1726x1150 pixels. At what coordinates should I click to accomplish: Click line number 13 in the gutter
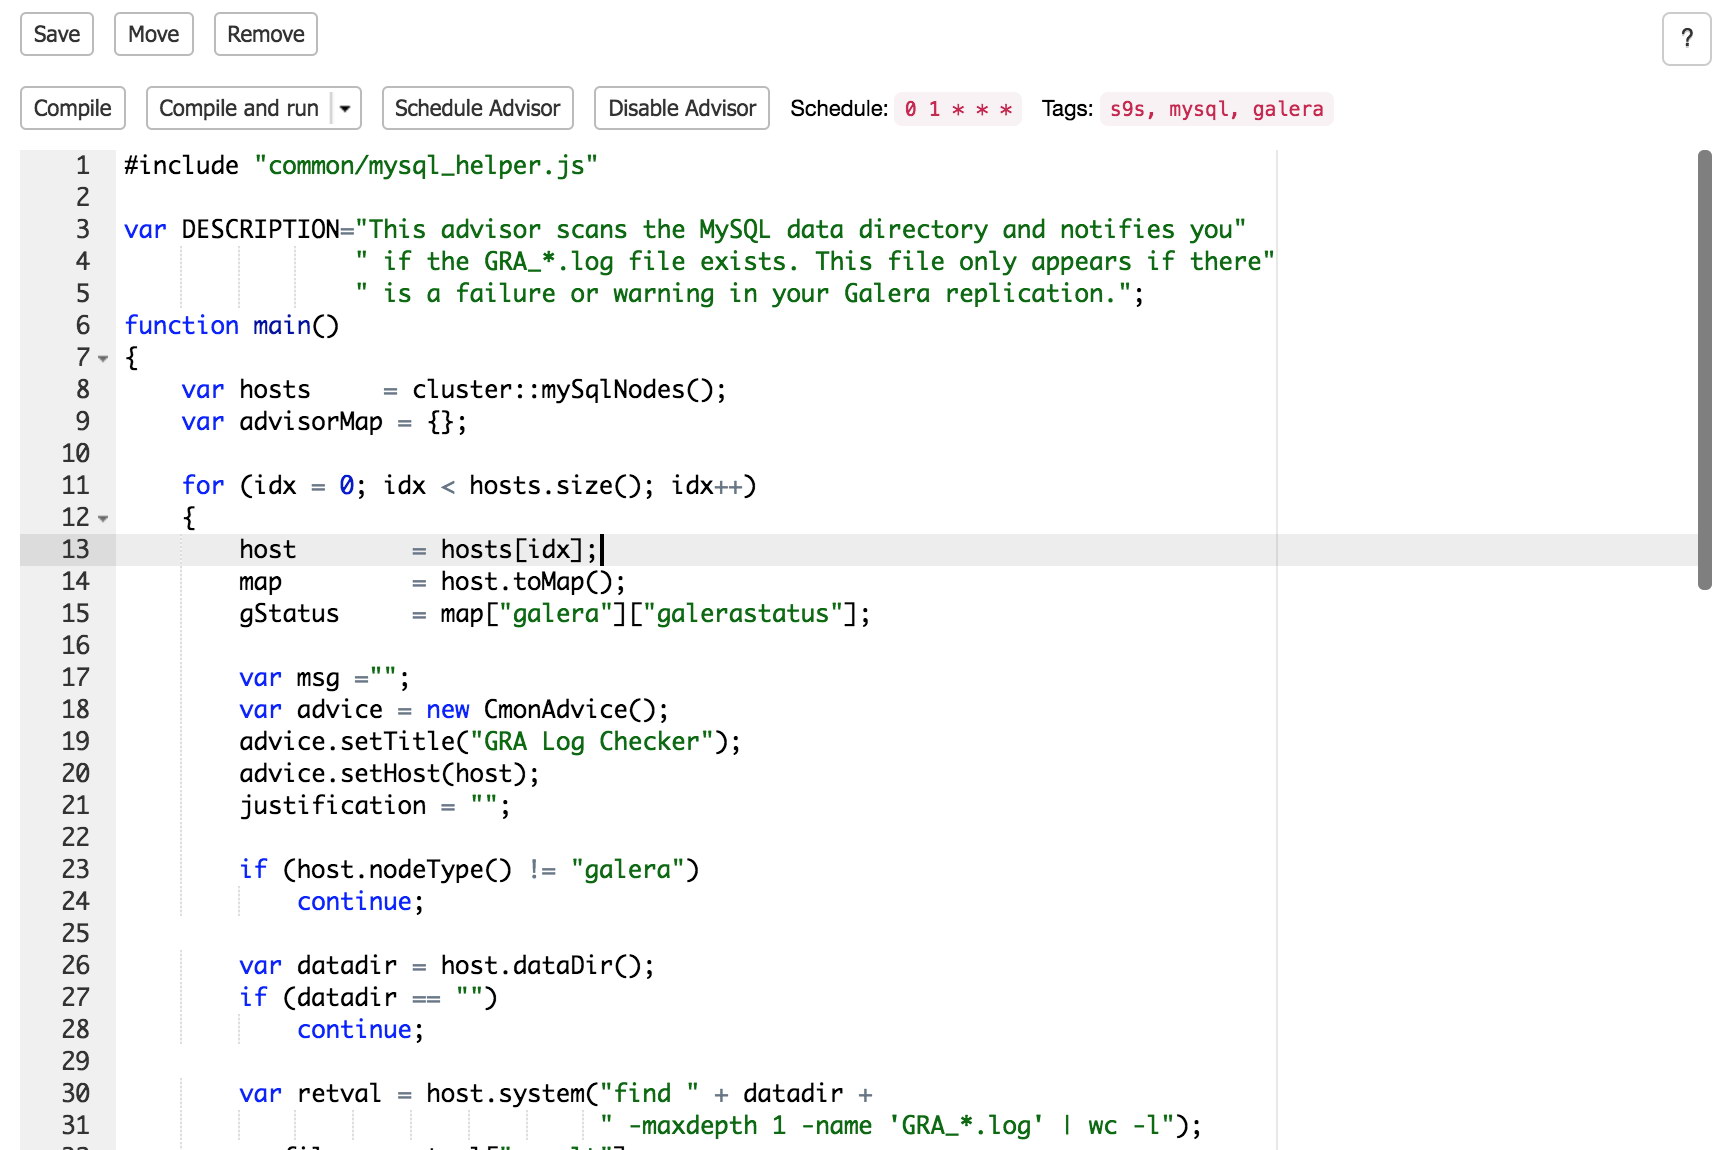[75, 549]
